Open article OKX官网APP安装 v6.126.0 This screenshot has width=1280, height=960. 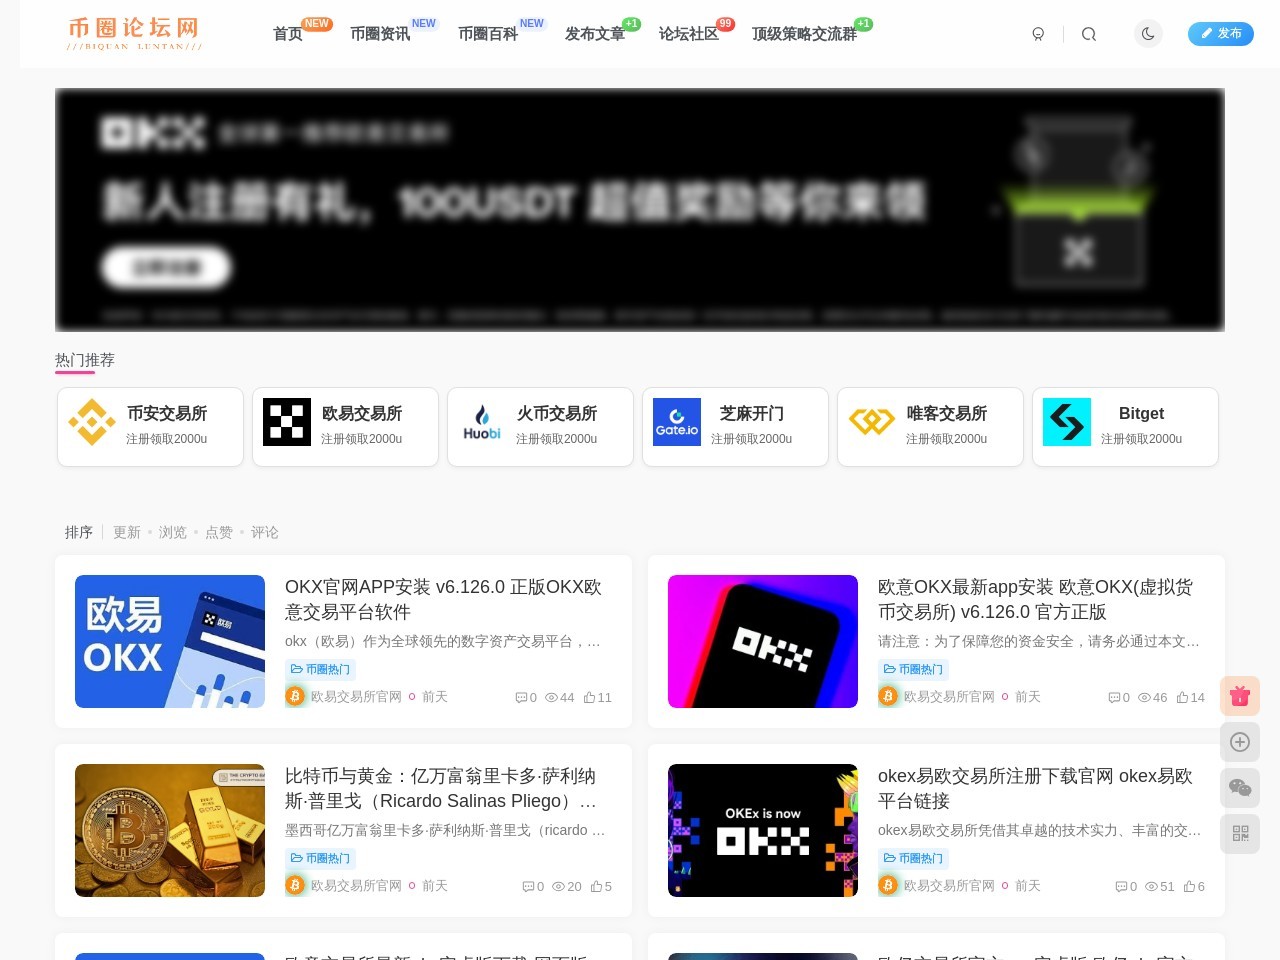coord(443,599)
